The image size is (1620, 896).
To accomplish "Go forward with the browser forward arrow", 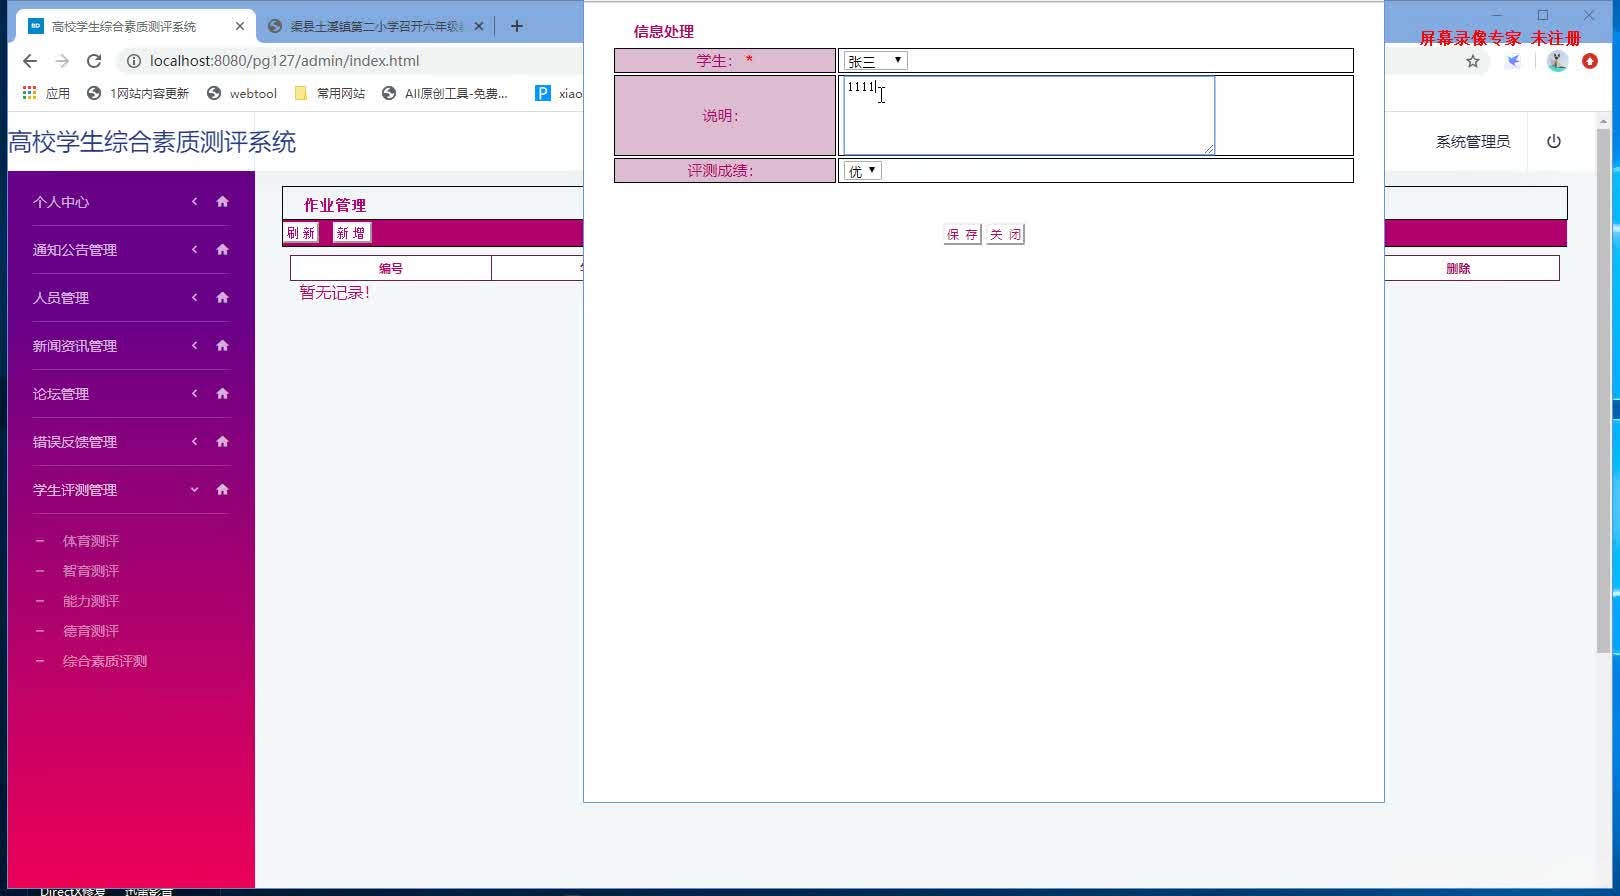I will [62, 61].
